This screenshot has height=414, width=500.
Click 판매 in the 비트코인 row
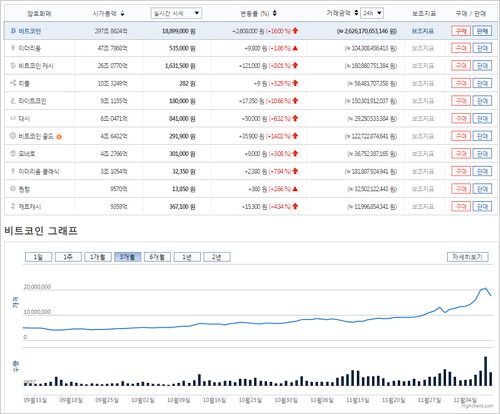tap(482, 31)
